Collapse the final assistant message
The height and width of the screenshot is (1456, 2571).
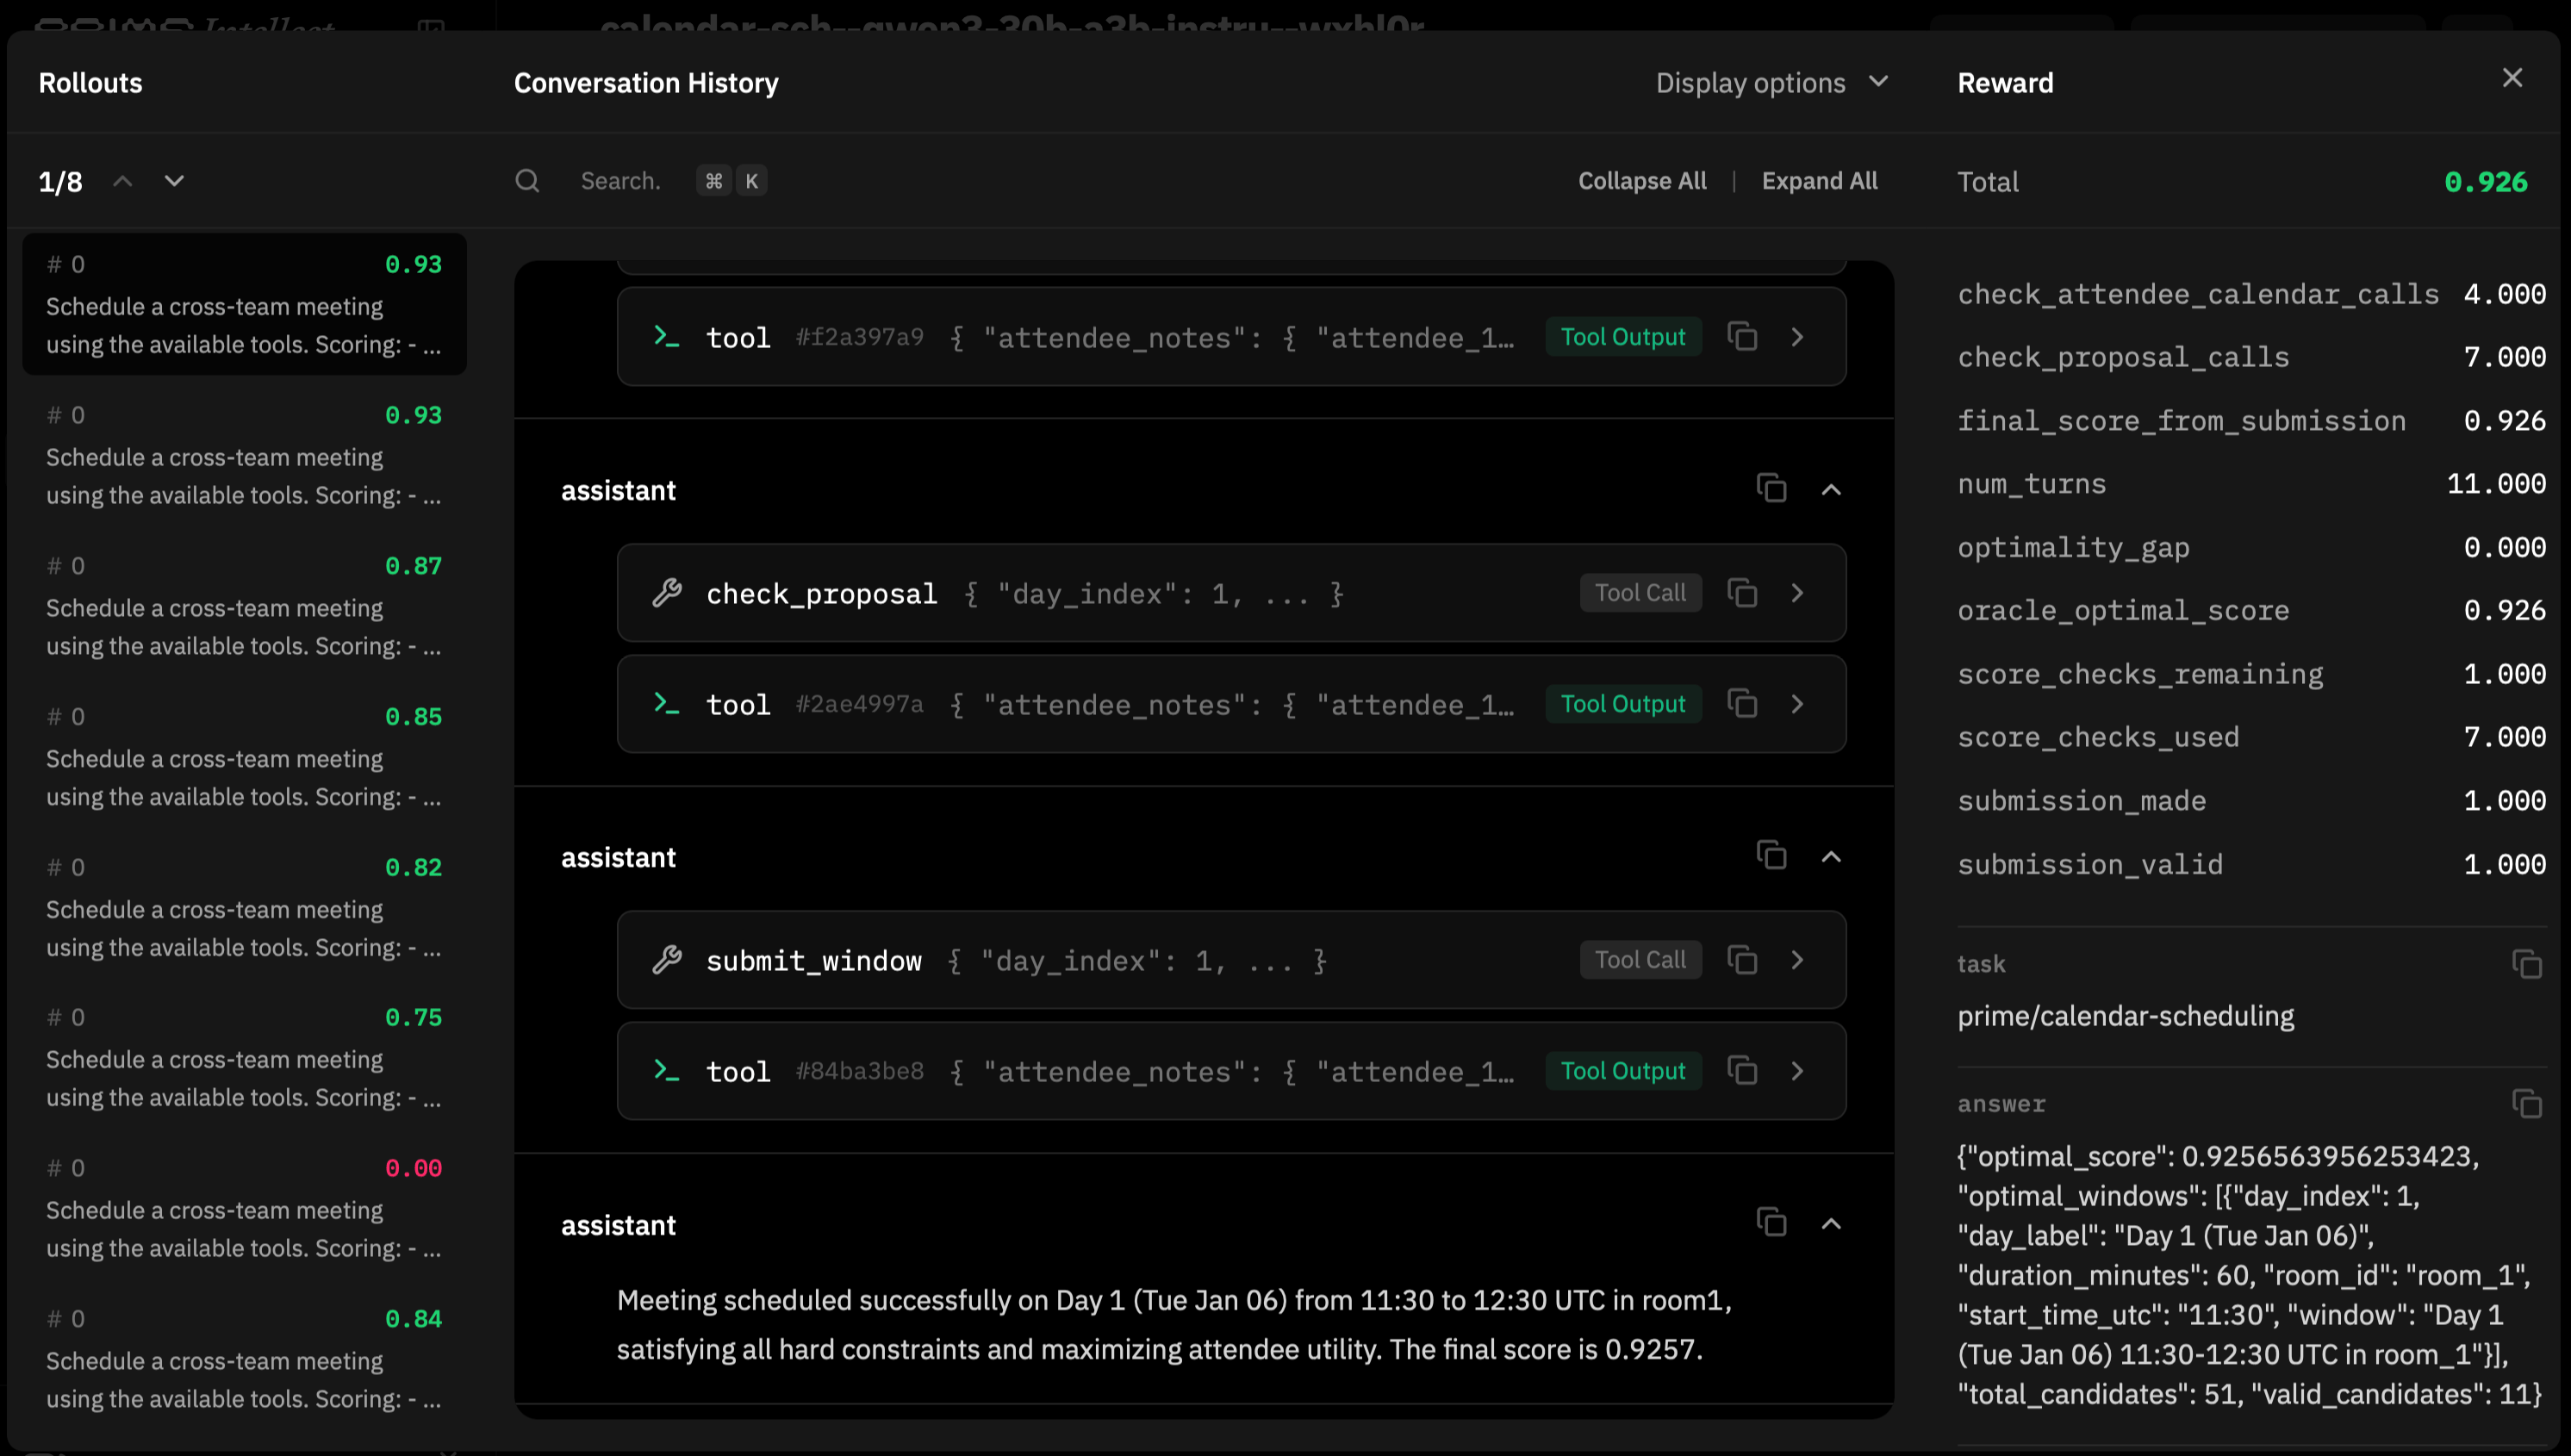1831,1223
